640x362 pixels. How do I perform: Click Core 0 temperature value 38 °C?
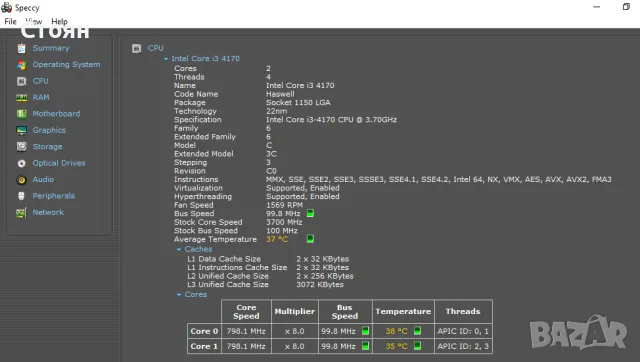coord(397,331)
